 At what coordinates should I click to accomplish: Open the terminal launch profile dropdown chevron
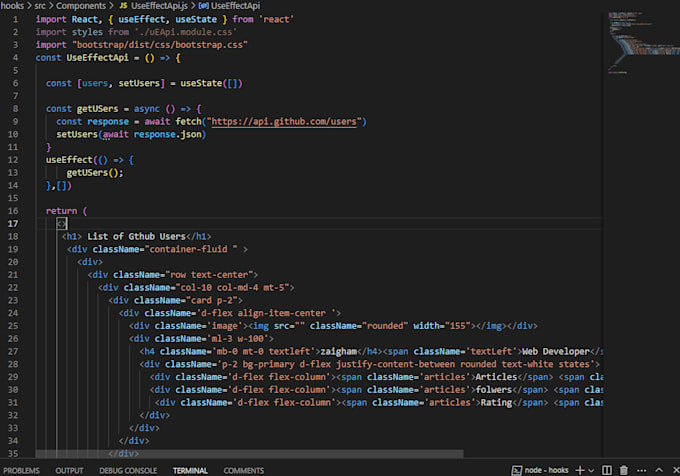click(x=591, y=471)
